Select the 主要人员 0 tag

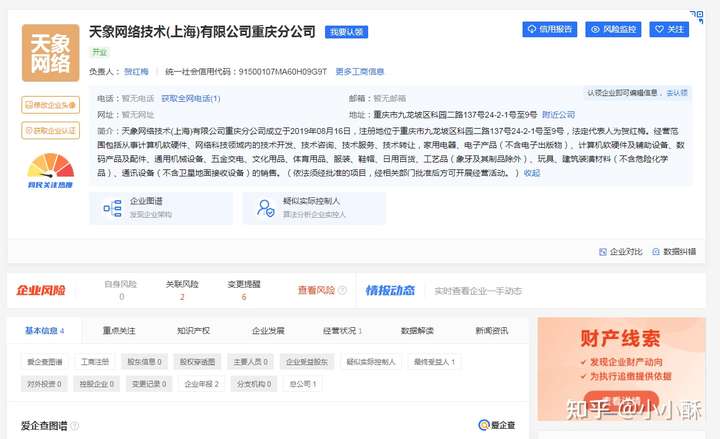point(250,362)
